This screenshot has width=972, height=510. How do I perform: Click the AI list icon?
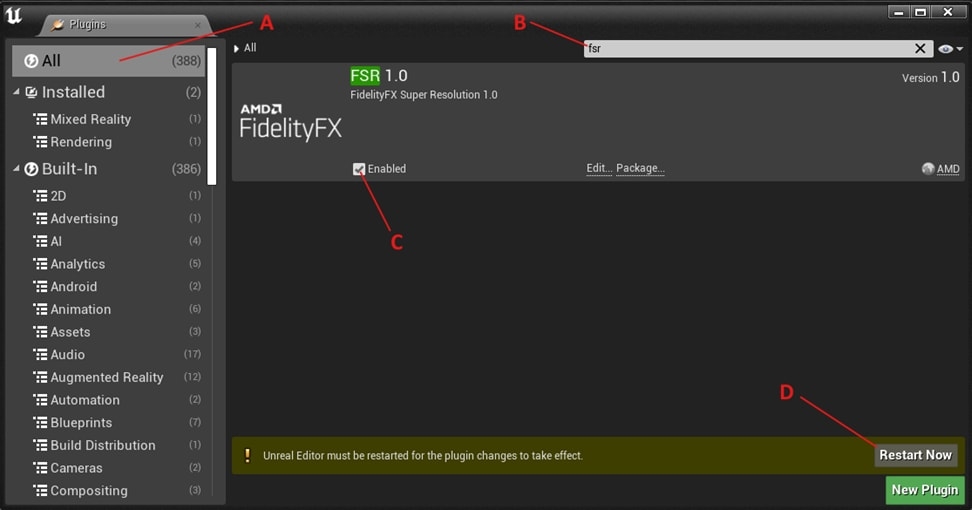coord(40,241)
